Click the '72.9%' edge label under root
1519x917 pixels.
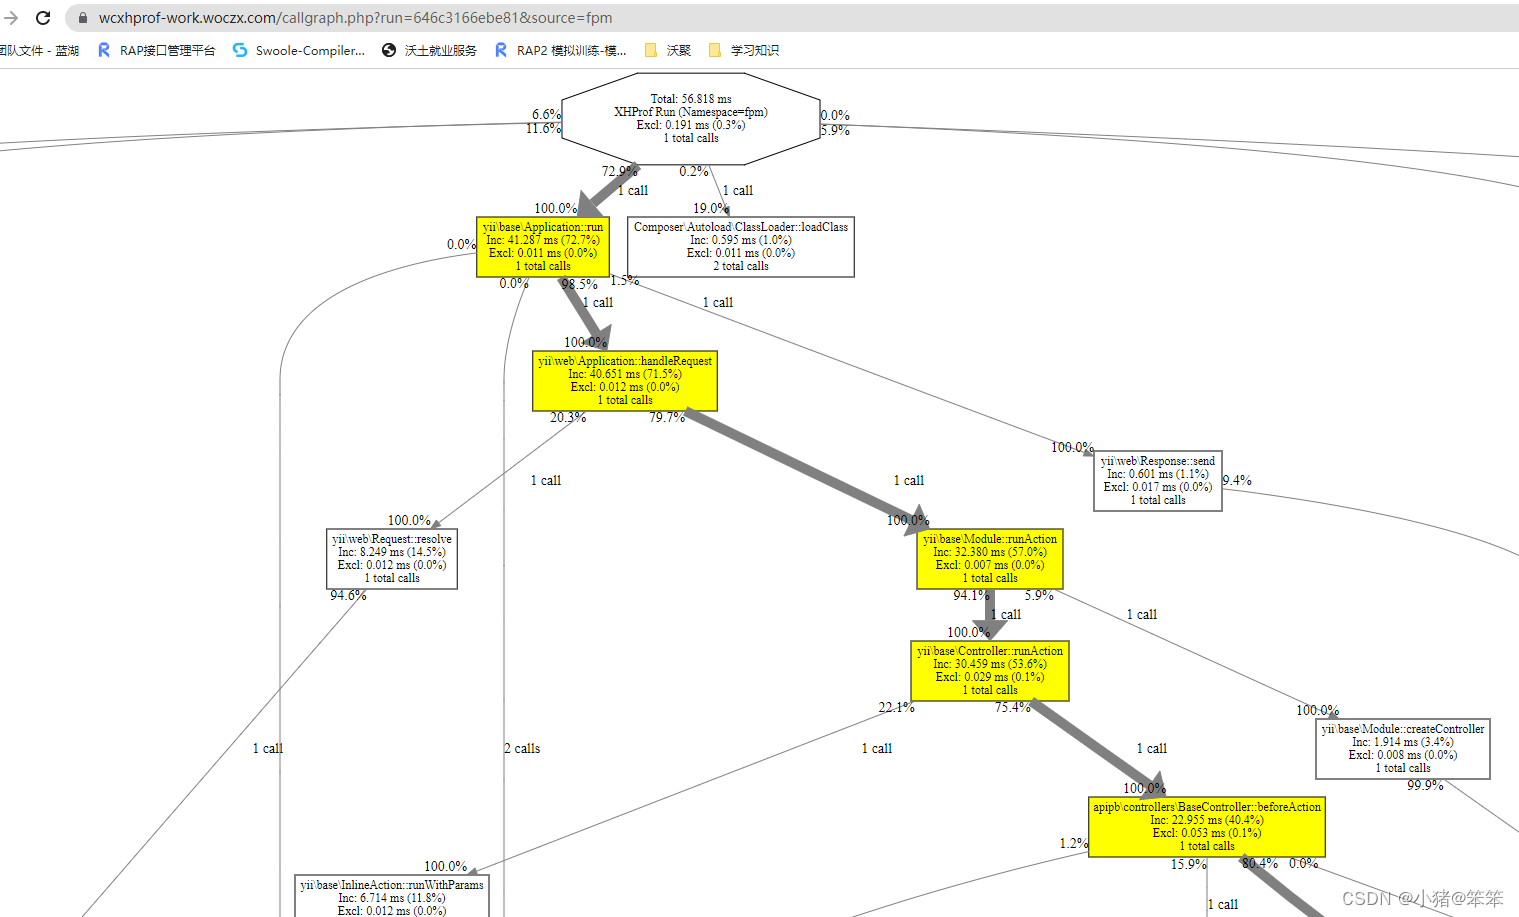(620, 171)
